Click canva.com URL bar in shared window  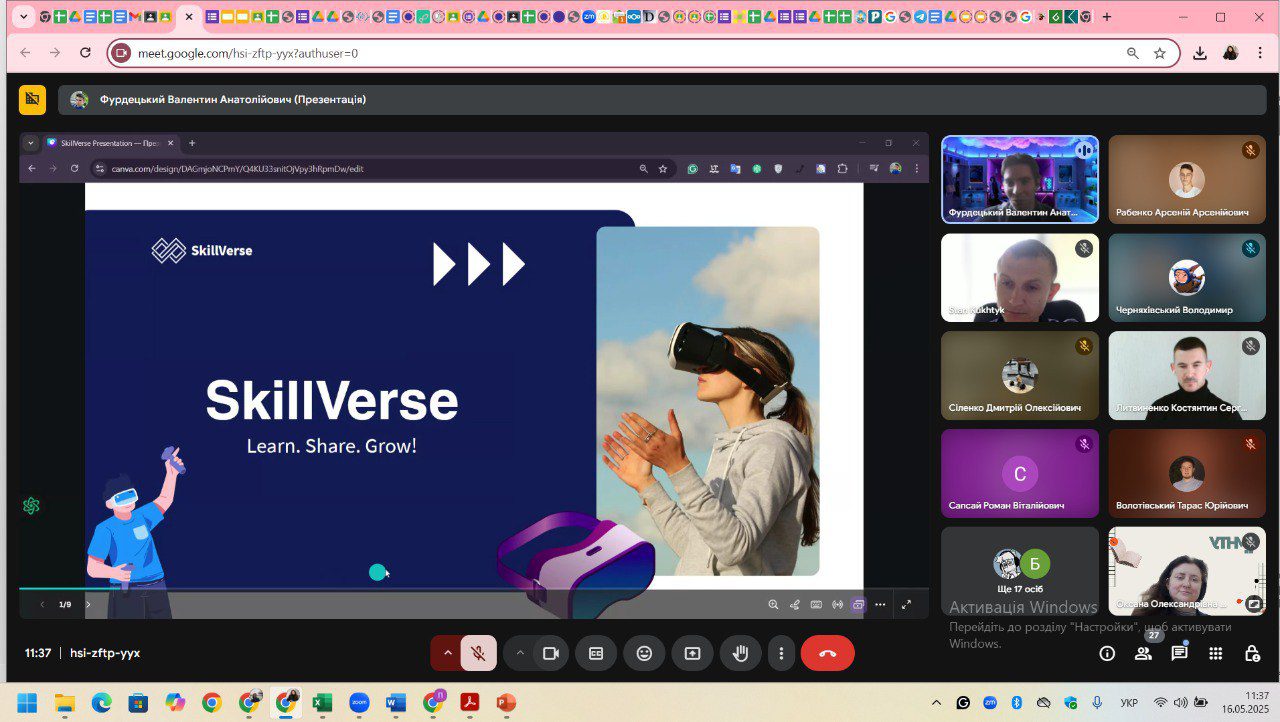pos(370,169)
